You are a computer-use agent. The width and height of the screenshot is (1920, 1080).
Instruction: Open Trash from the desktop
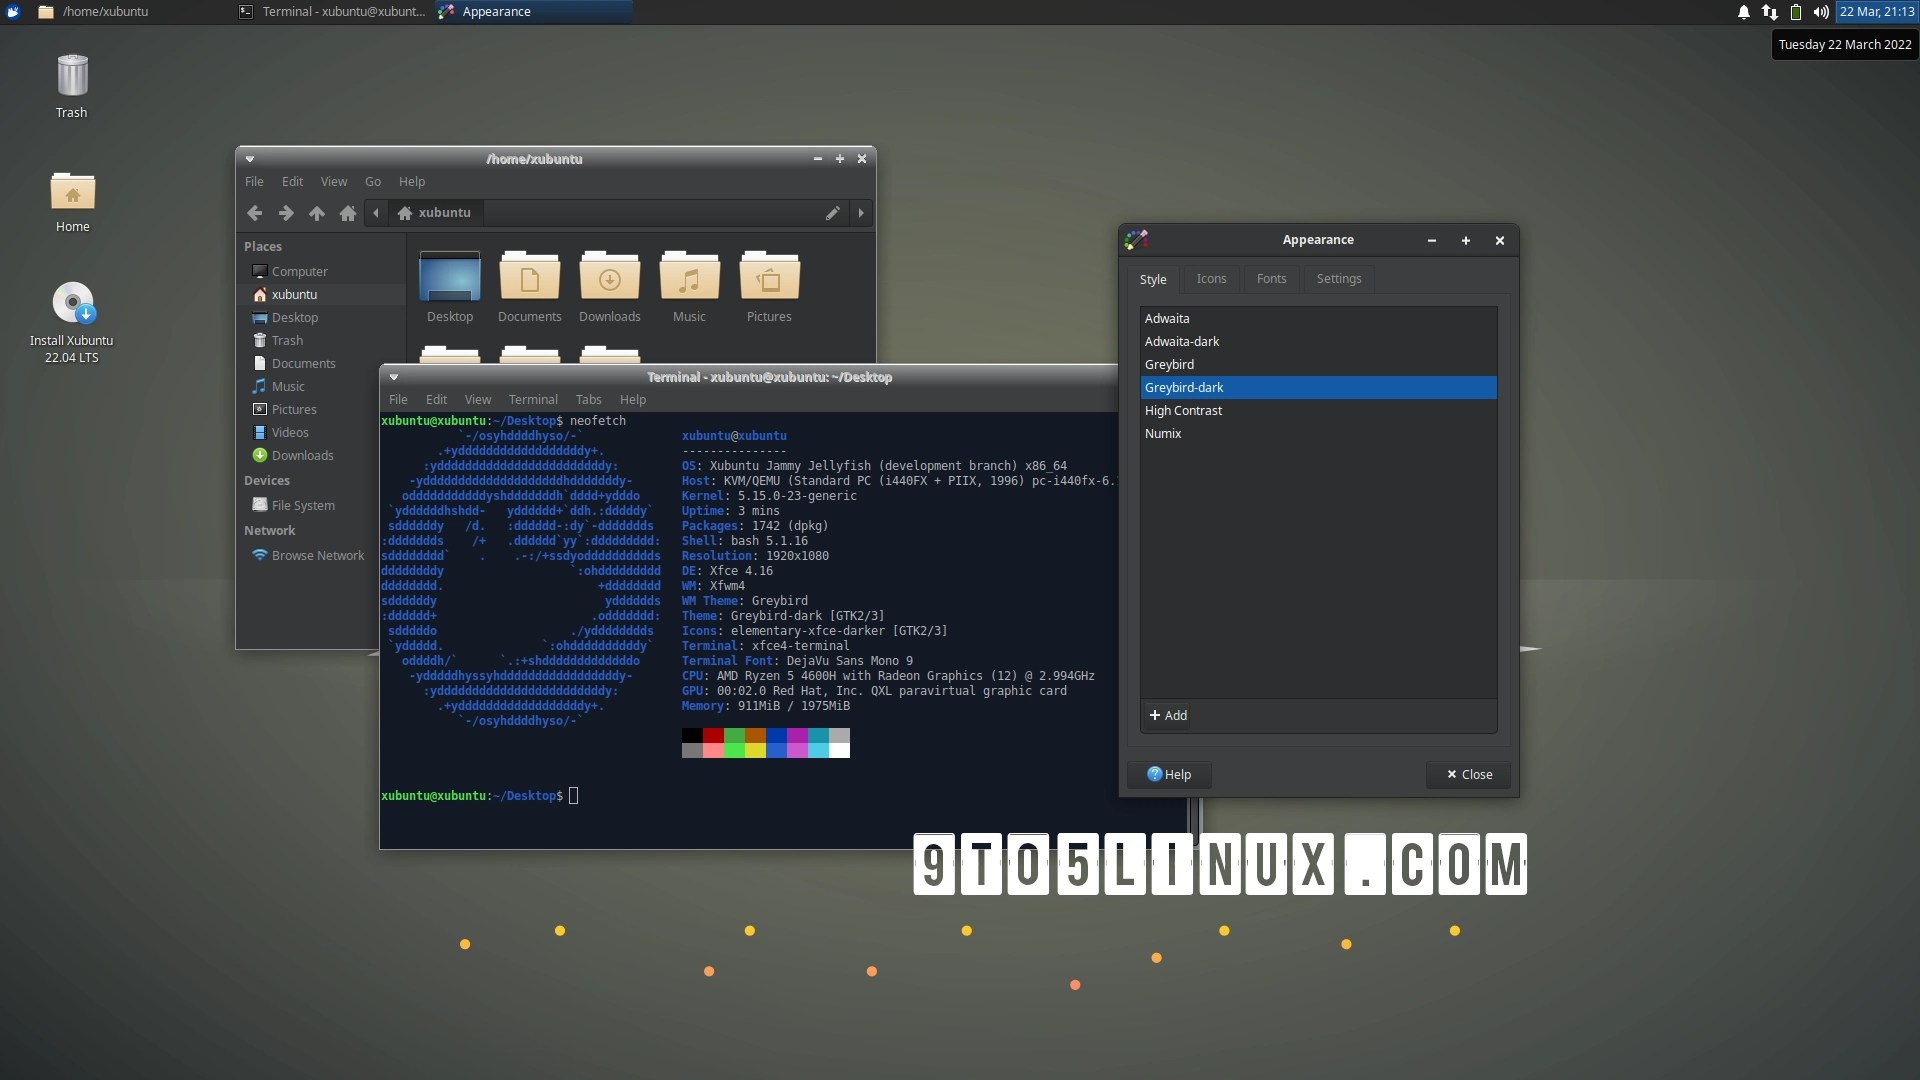[71, 75]
